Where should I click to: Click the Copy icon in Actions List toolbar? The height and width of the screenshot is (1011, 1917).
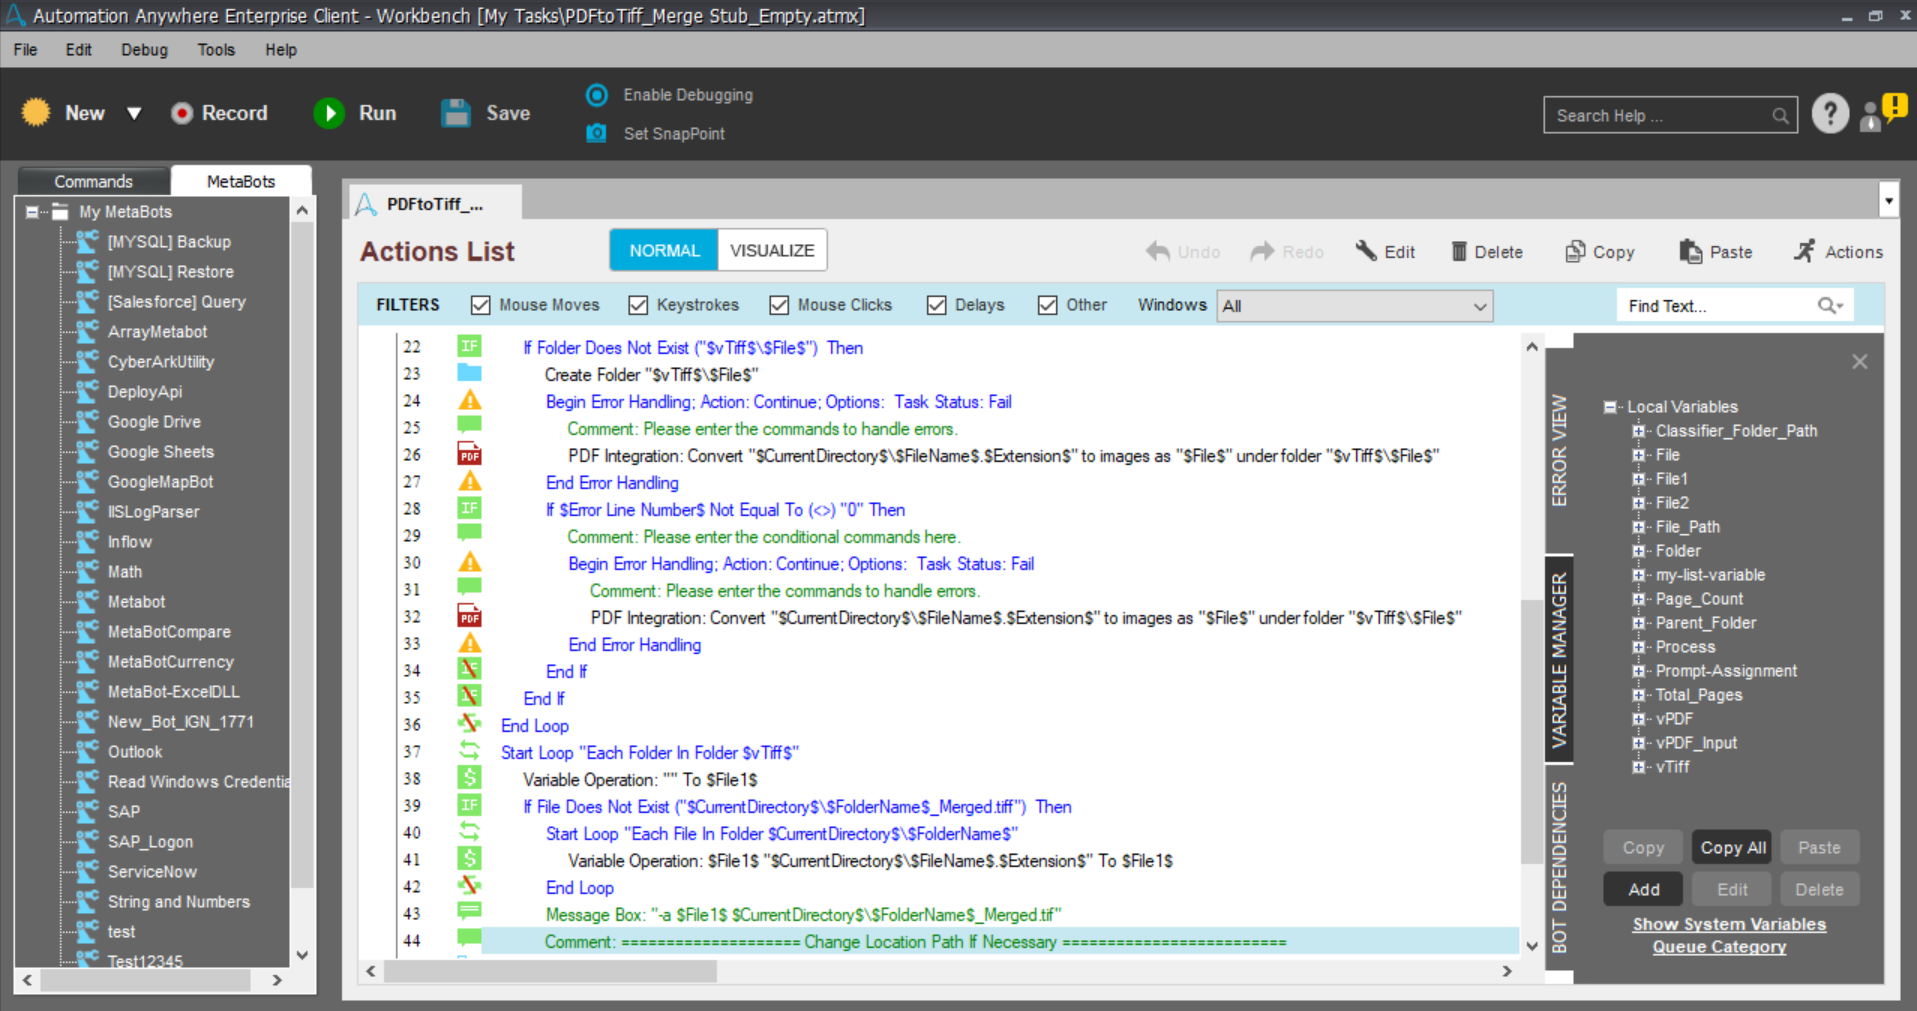click(1575, 252)
